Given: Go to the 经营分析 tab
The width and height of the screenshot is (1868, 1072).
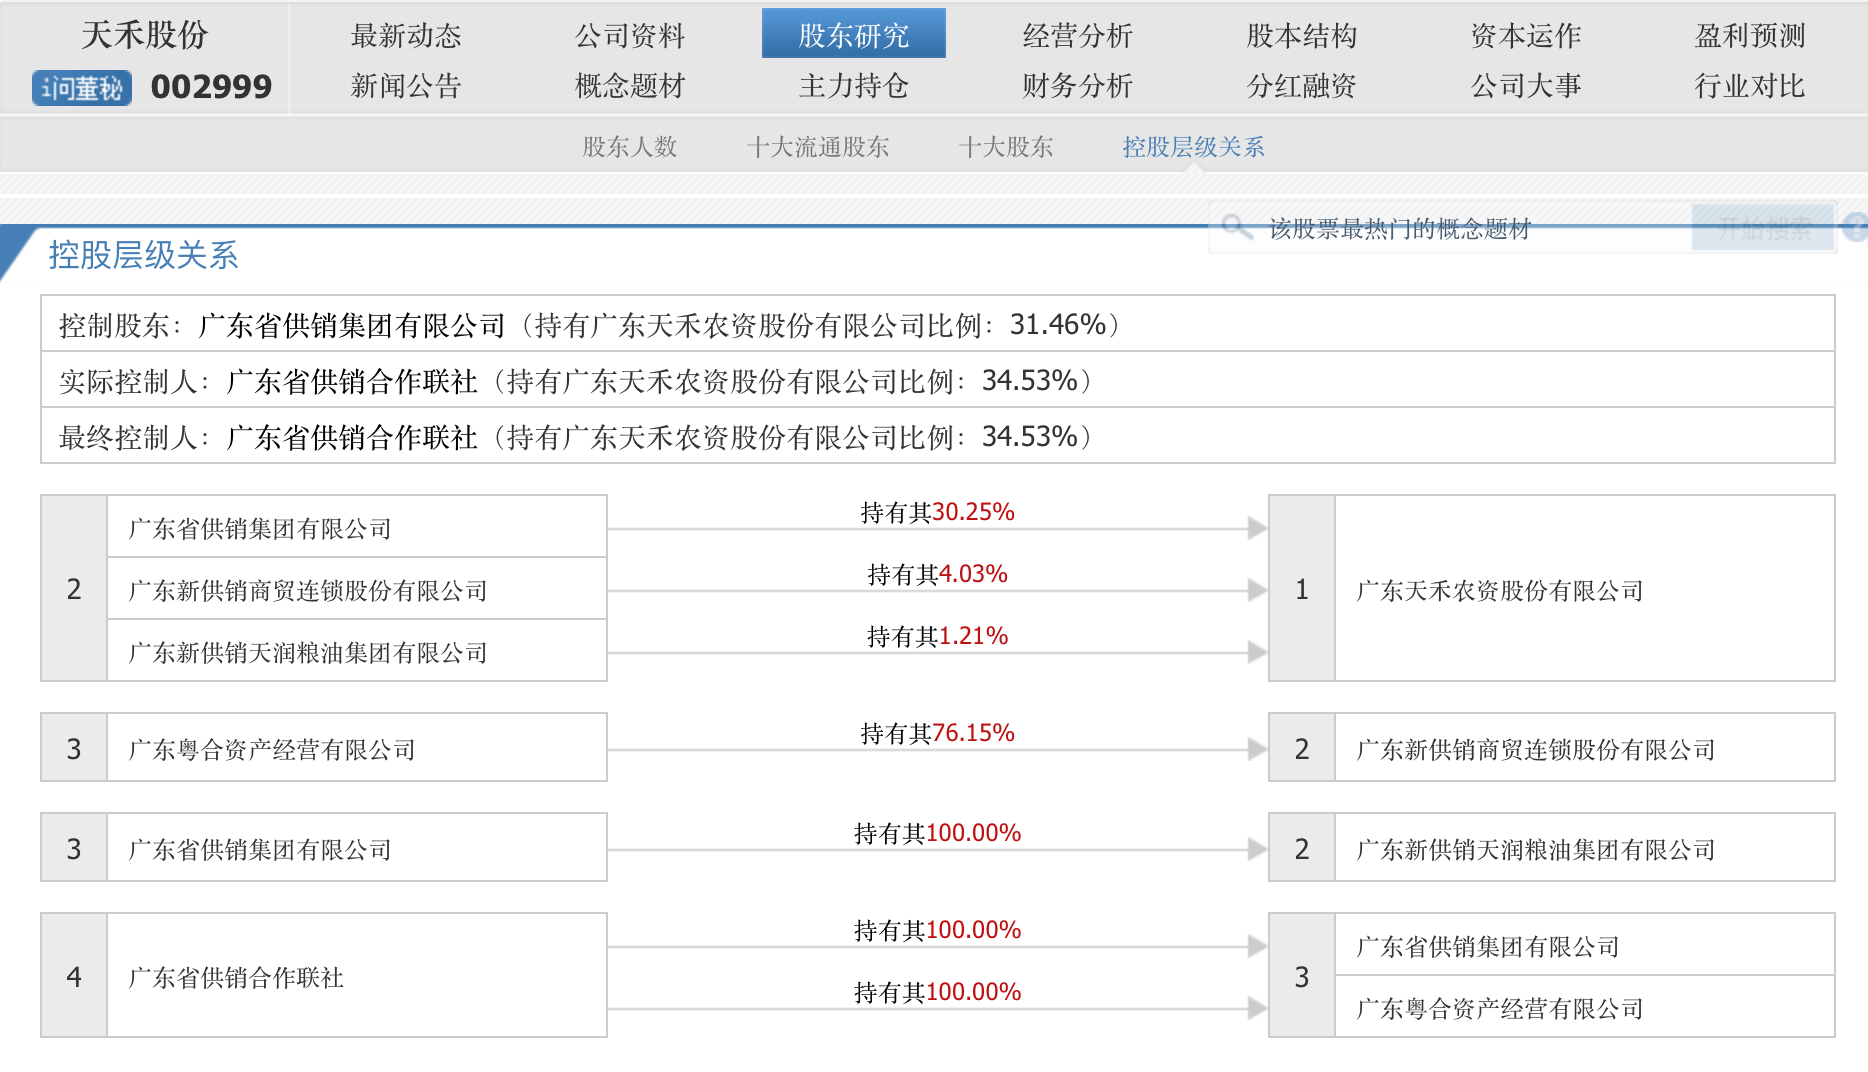Looking at the screenshot, I should [1078, 36].
